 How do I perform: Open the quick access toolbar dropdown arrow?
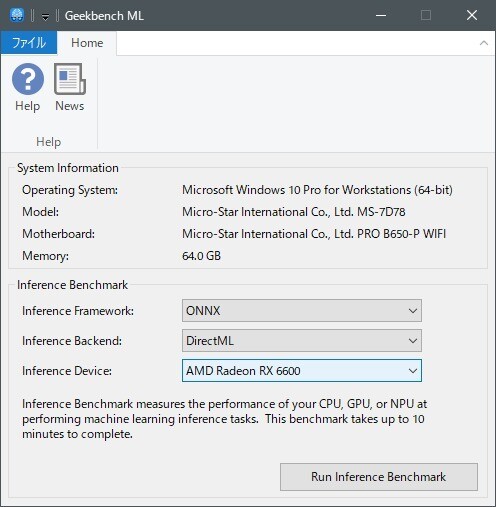point(45,16)
